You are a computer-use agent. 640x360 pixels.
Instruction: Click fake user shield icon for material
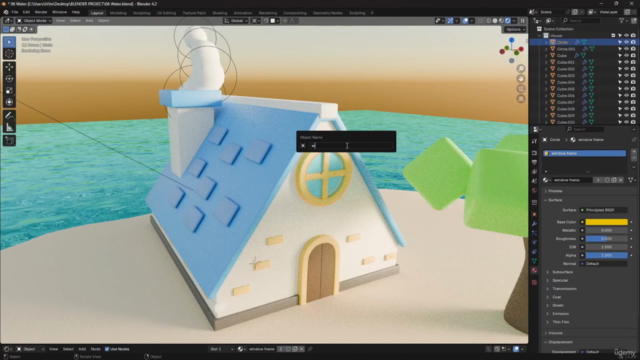(607, 180)
